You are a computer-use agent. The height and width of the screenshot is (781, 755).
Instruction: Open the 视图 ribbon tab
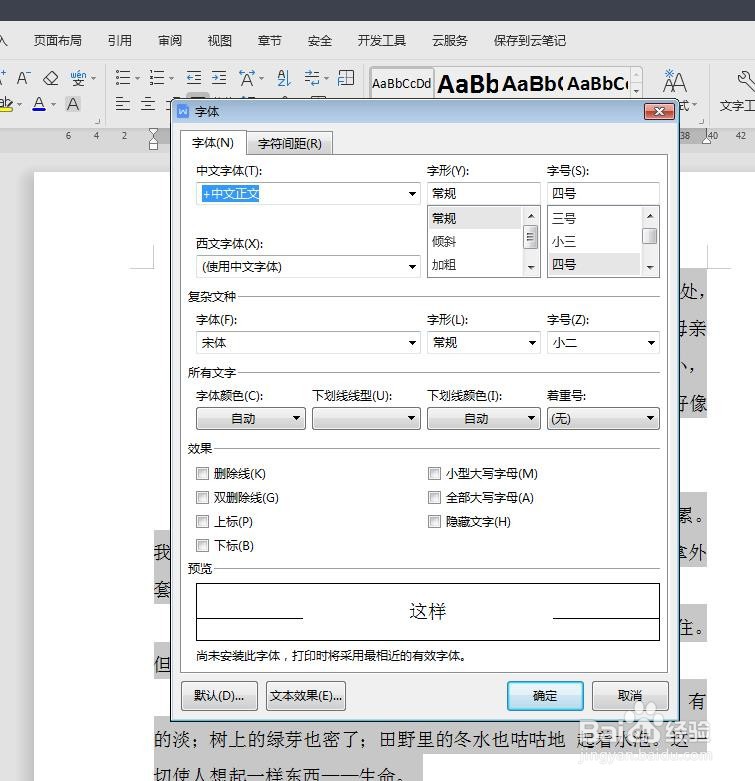[220, 40]
